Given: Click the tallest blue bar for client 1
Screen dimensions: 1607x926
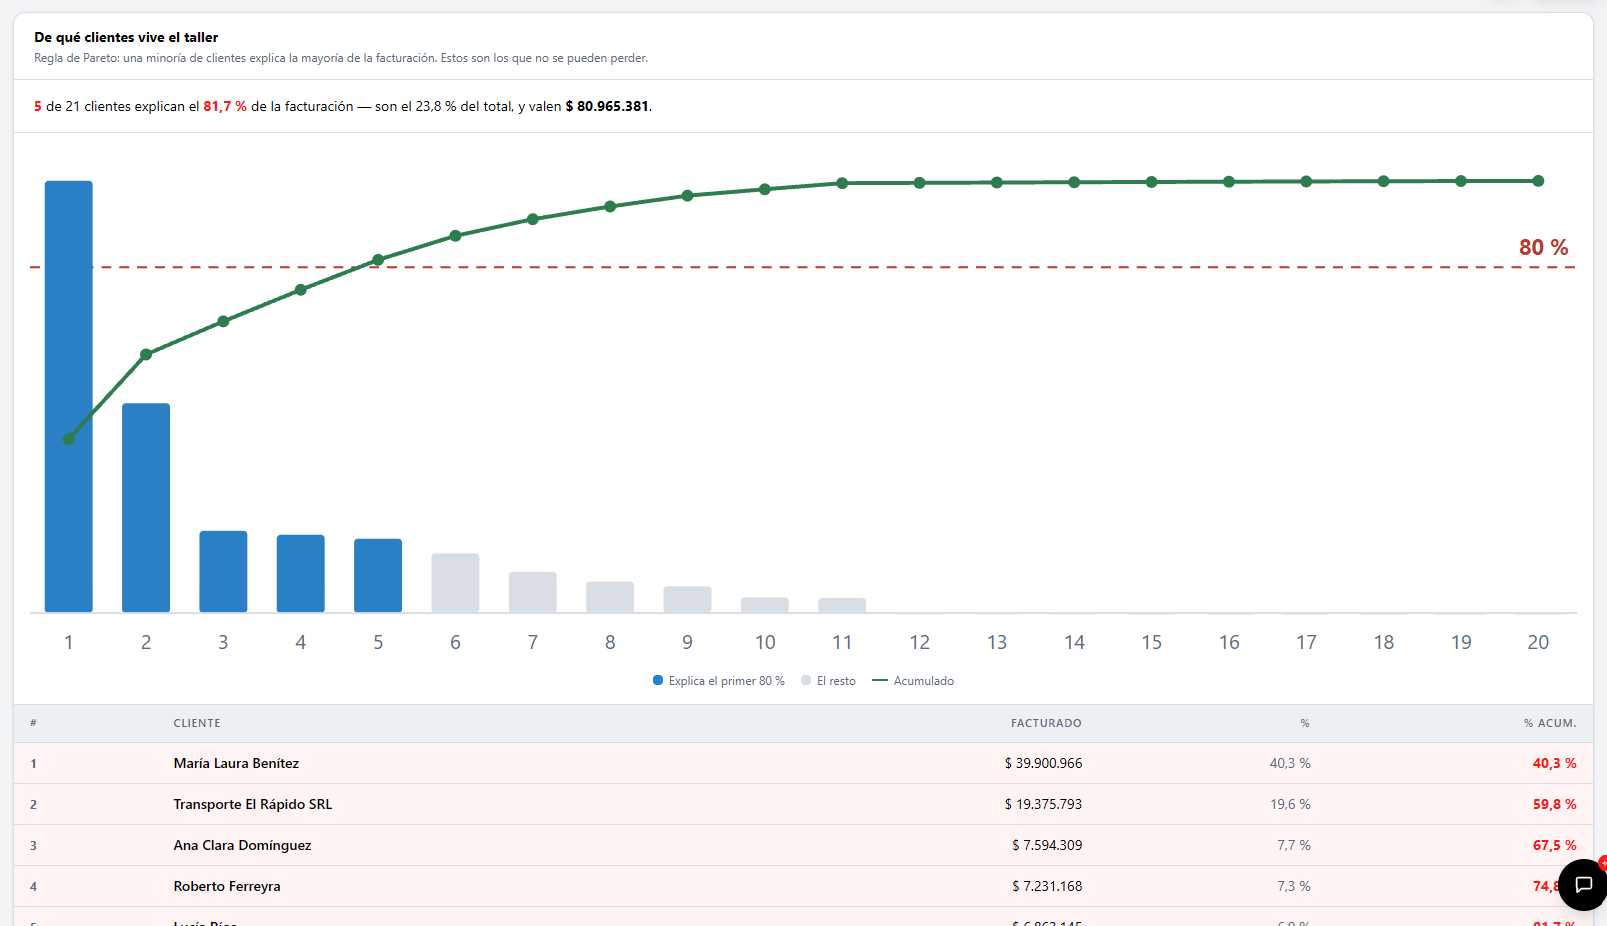Looking at the screenshot, I should tap(69, 396).
